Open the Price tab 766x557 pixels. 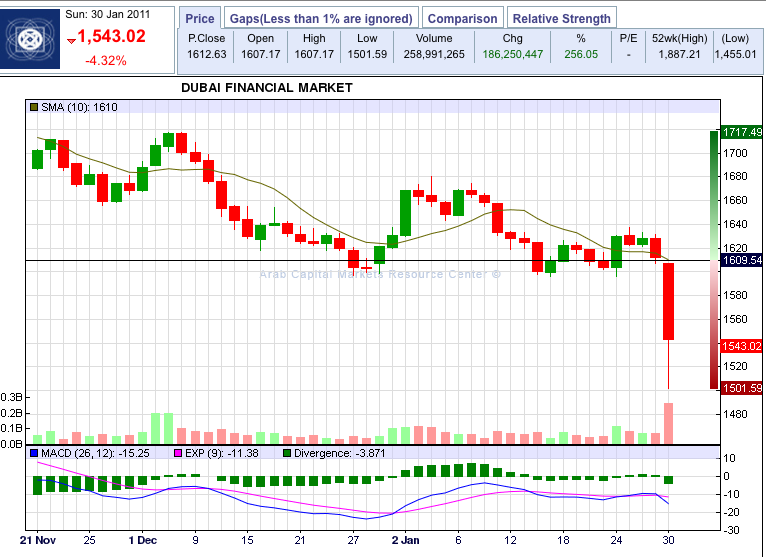point(200,19)
